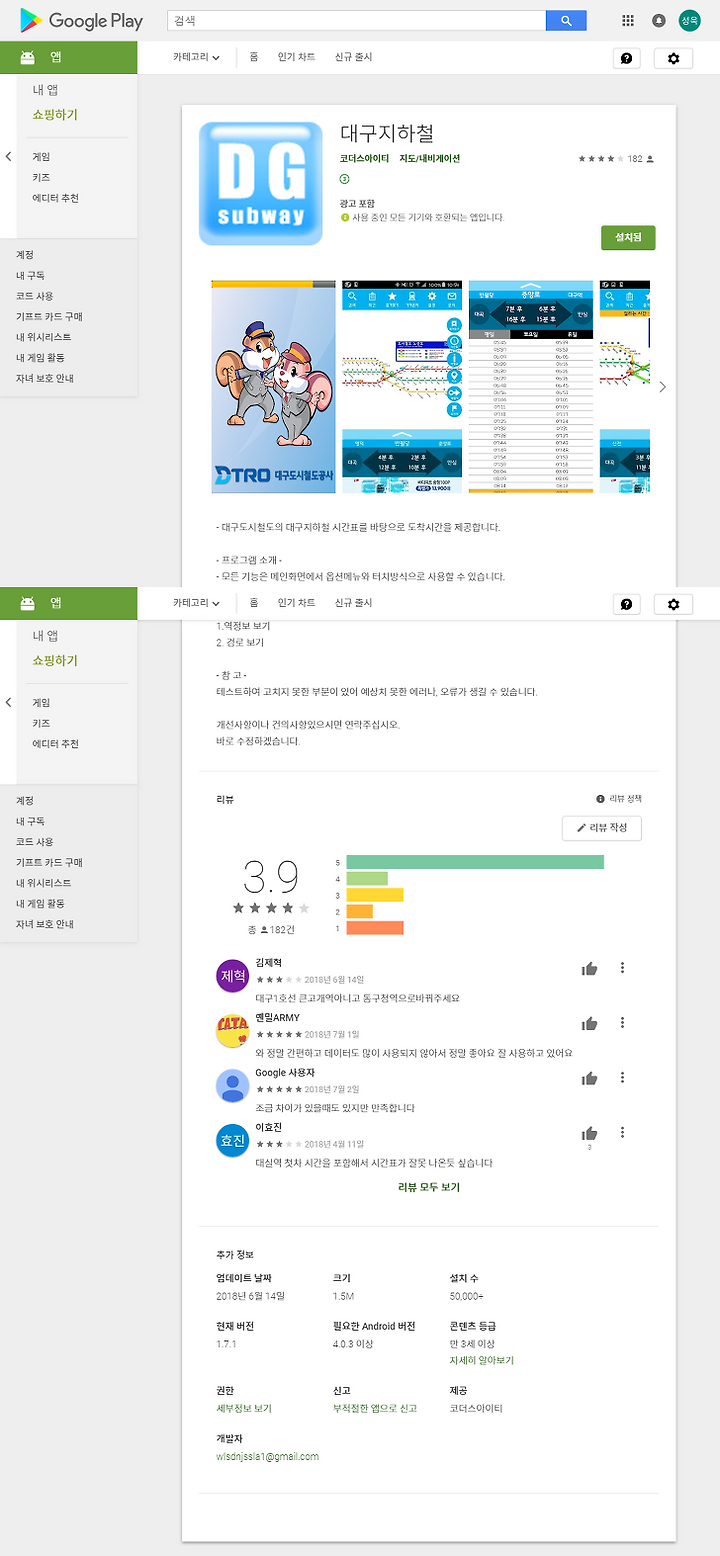This screenshot has height=1556, width=720.
Task: Open the DTRO squirrel mascot screenshot
Action: point(274,387)
